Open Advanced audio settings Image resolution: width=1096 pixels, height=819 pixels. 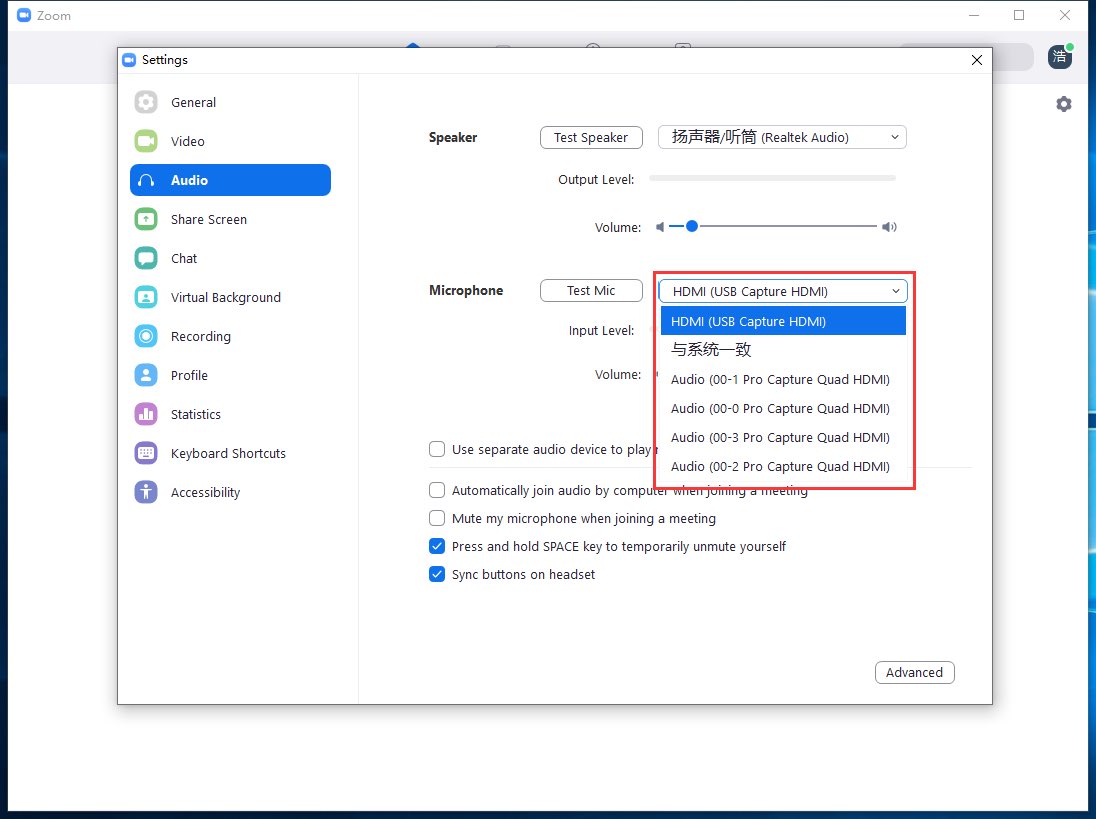(914, 672)
